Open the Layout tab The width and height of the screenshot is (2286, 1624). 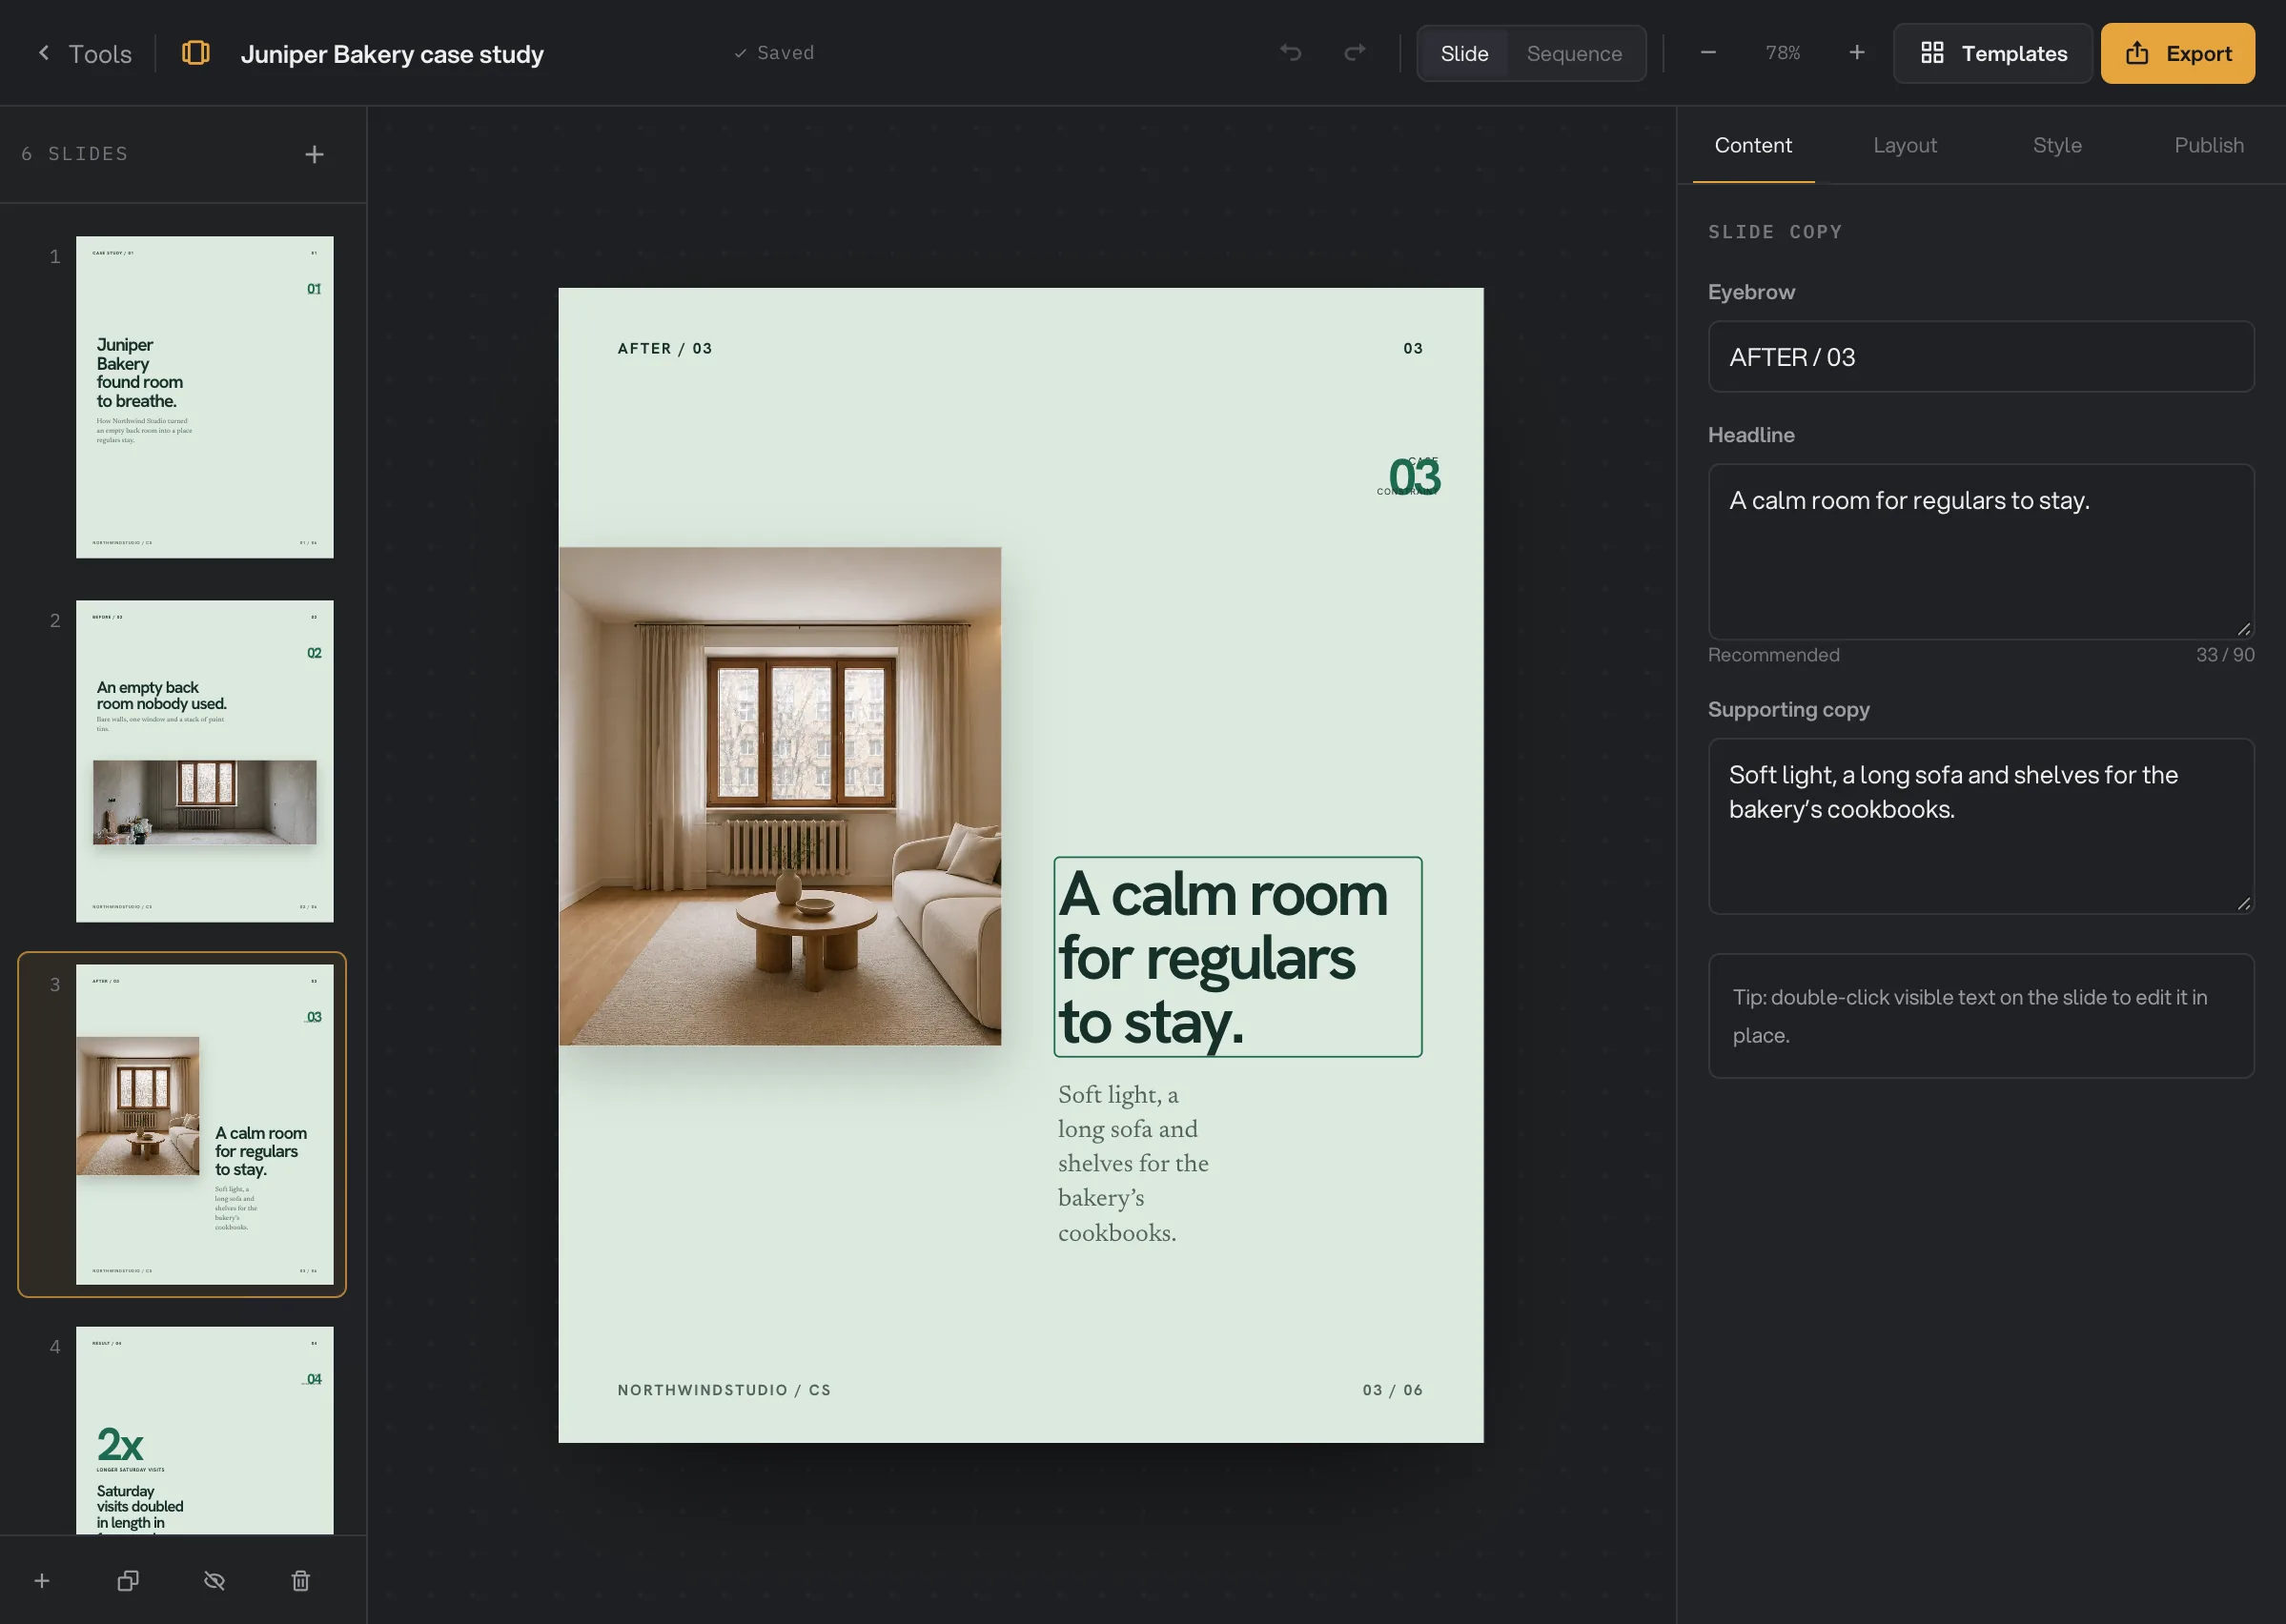[x=1904, y=145]
